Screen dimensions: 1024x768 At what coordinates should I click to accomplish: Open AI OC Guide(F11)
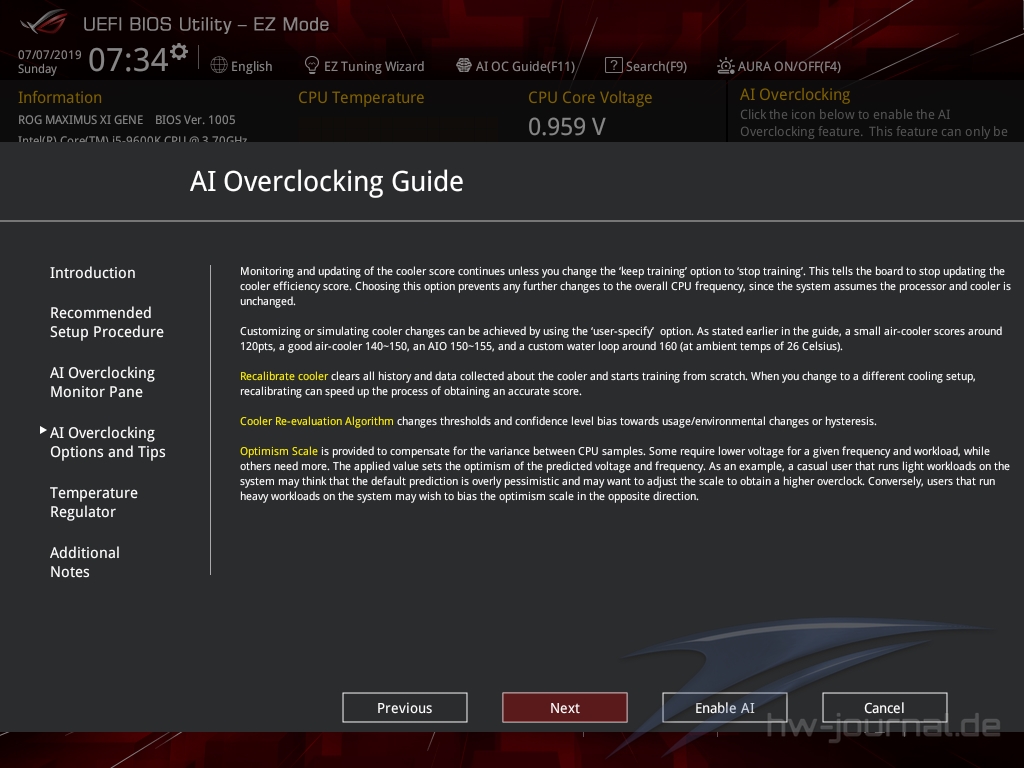[526, 66]
